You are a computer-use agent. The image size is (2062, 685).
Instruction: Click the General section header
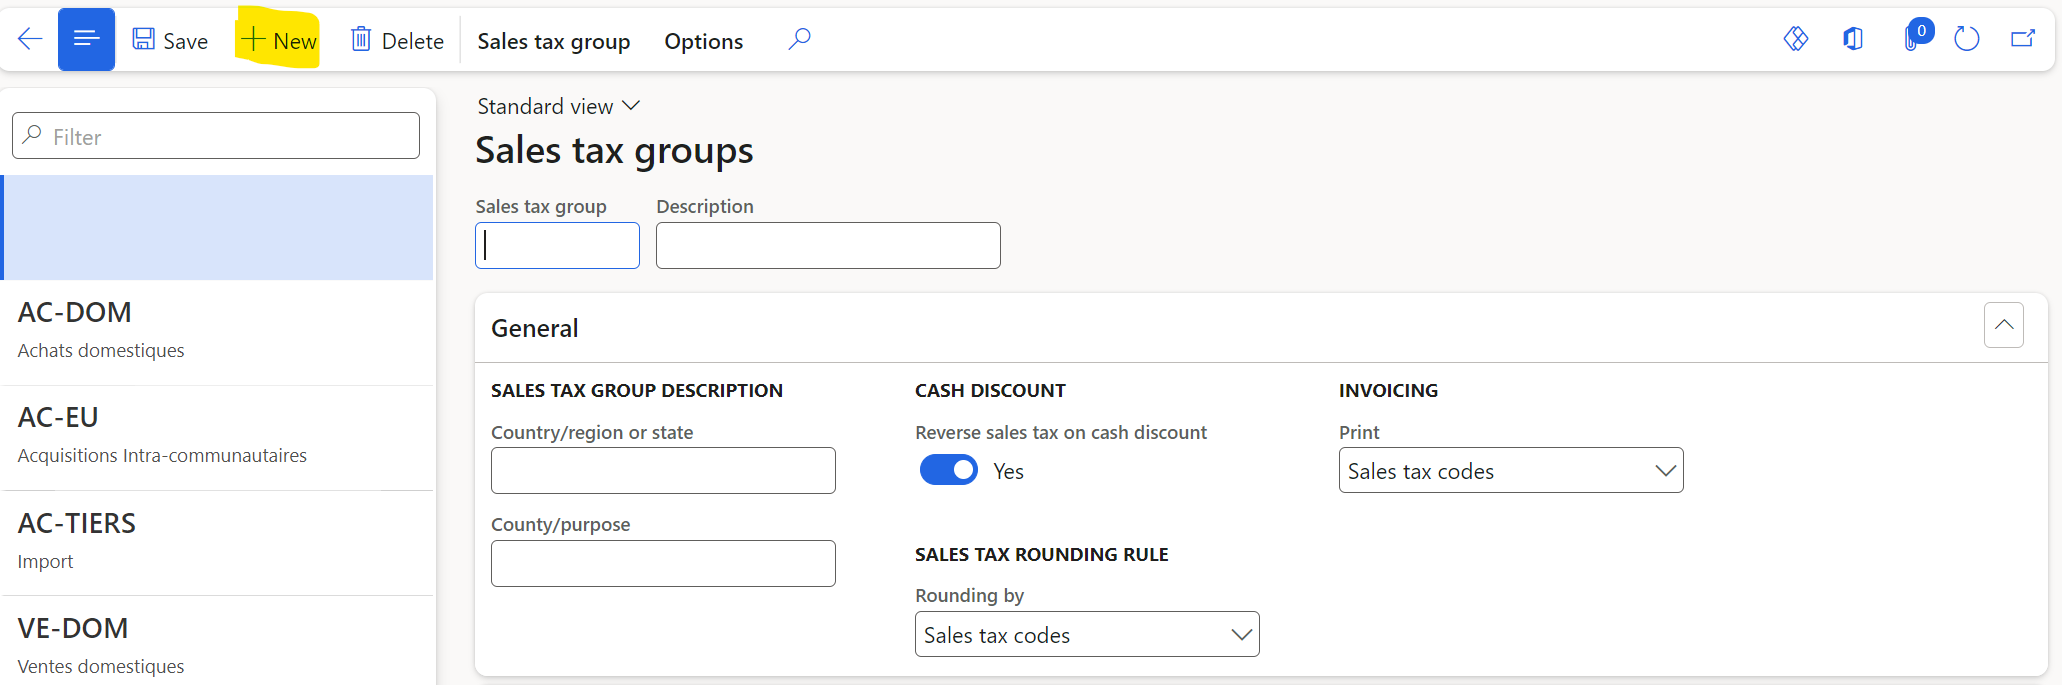(1261, 328)
